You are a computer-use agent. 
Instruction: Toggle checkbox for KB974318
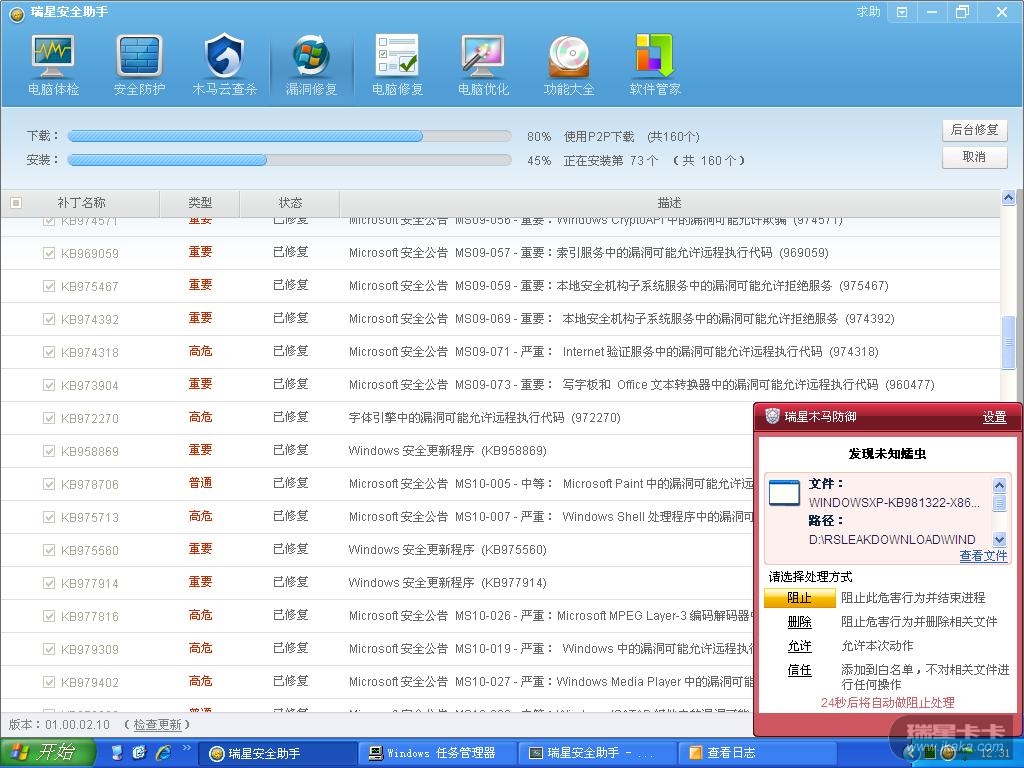(x=48, y=352)
